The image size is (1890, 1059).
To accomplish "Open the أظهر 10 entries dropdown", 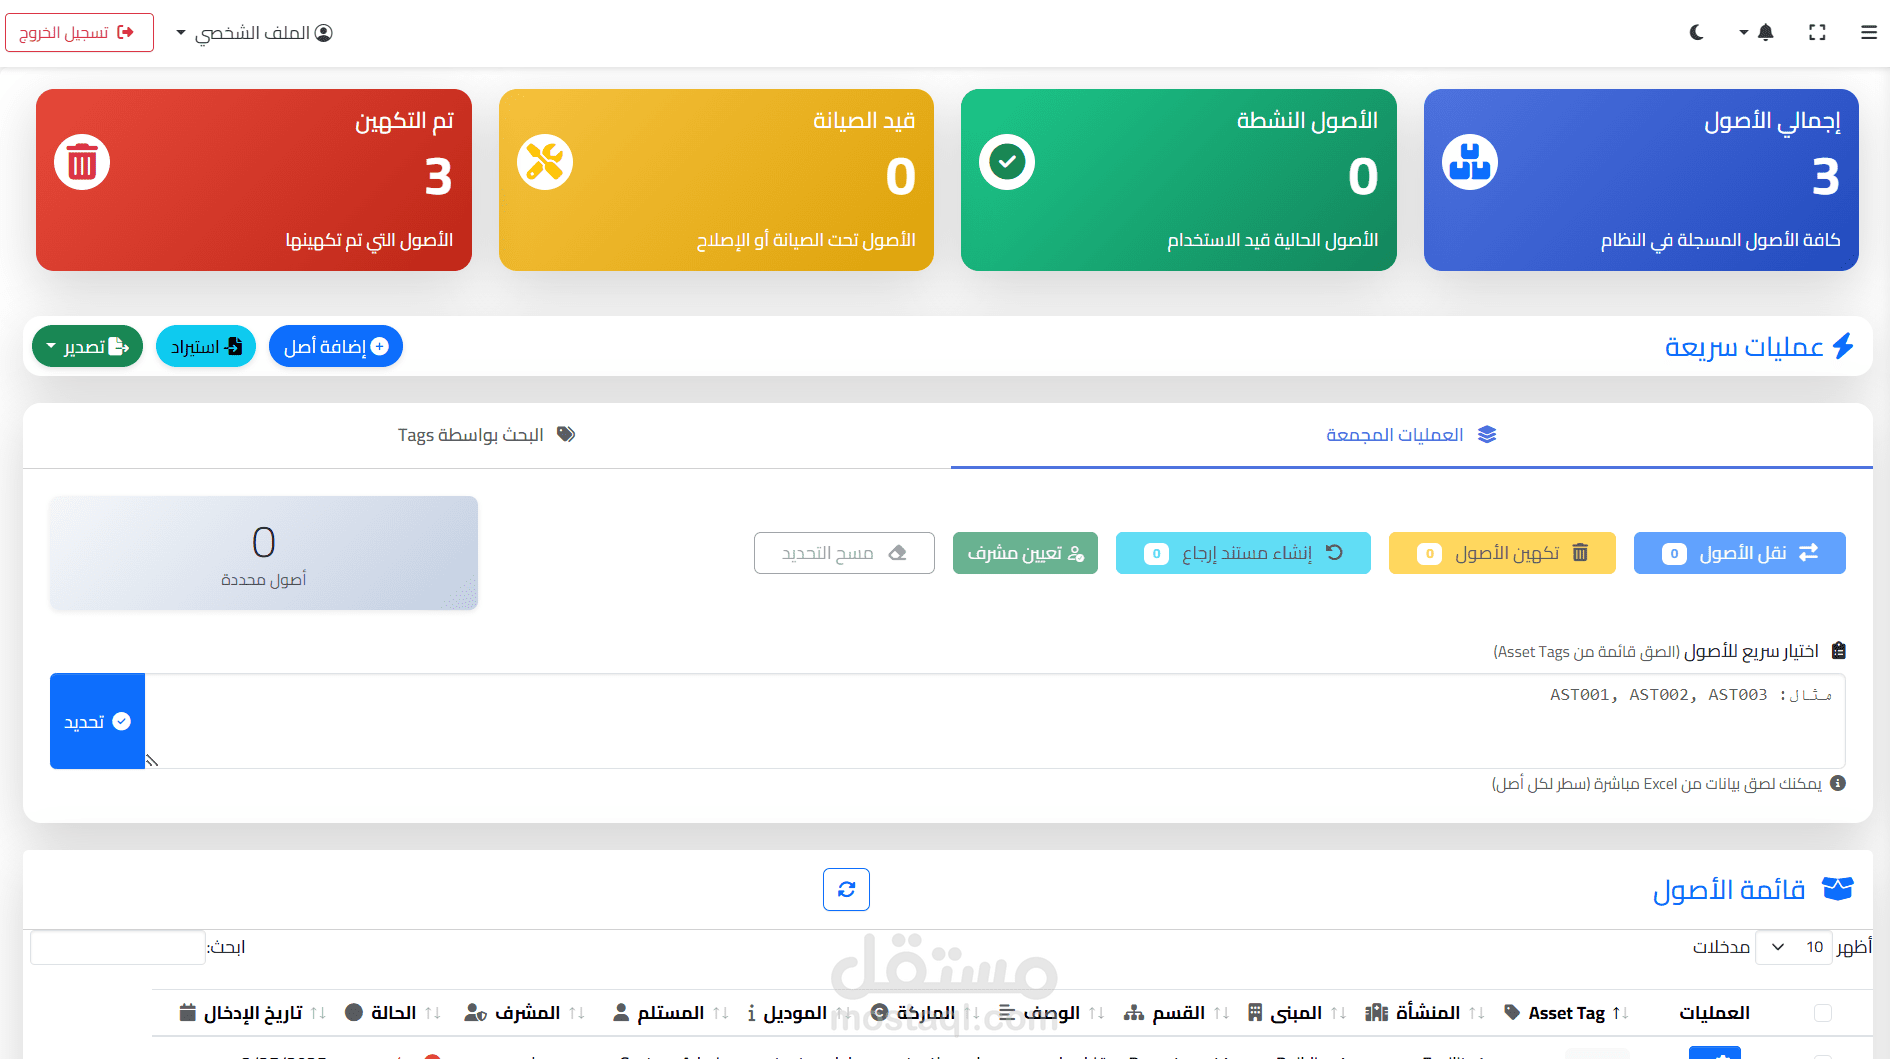I will (x=1794, y=947).
